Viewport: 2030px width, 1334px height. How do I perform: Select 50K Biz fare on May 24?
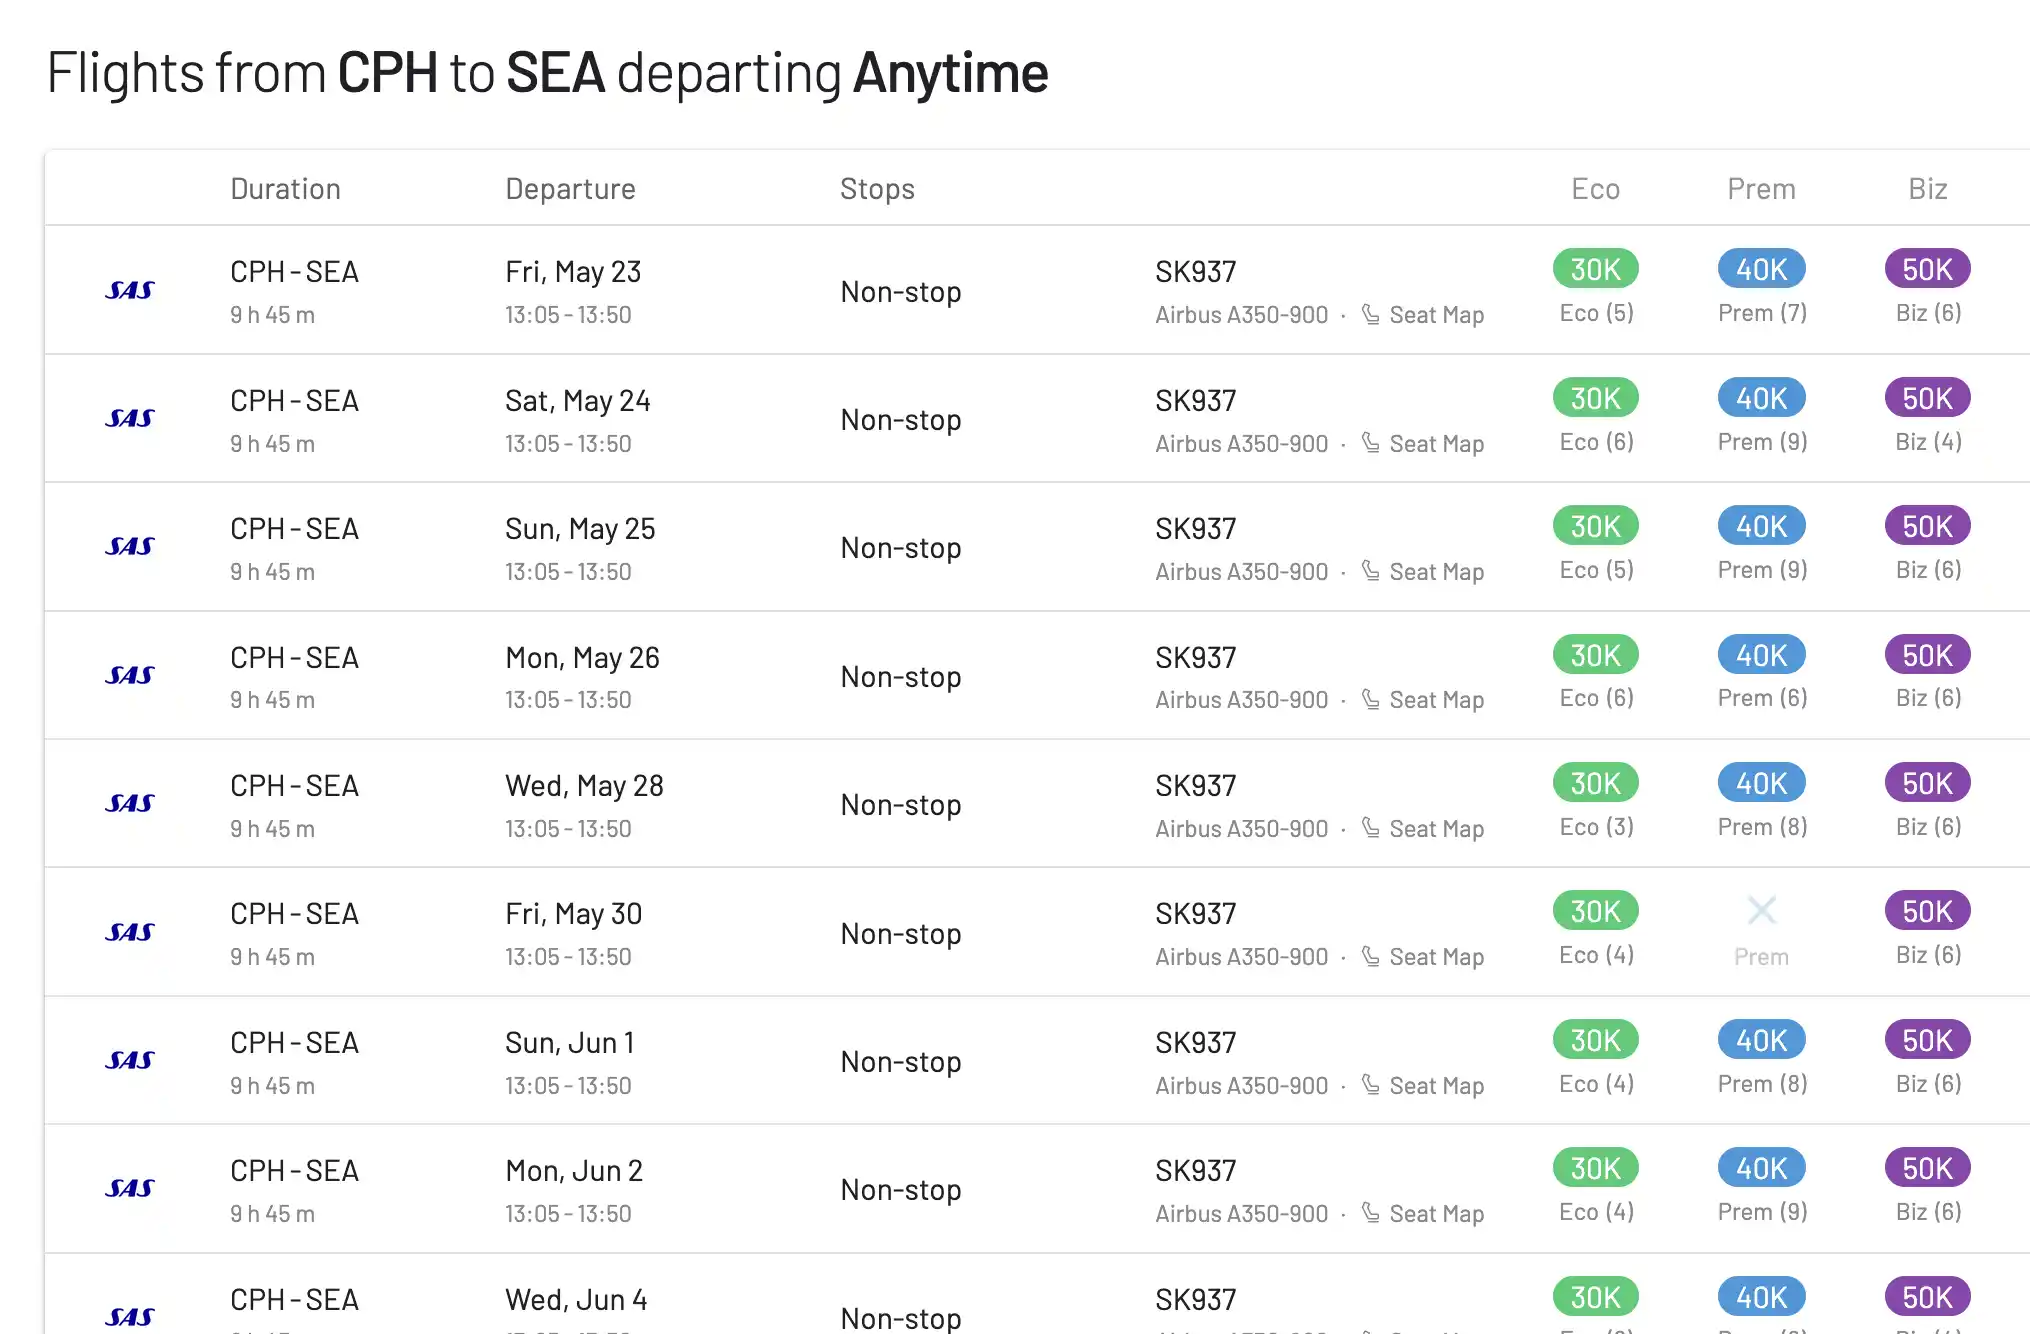pos(1928,398)
